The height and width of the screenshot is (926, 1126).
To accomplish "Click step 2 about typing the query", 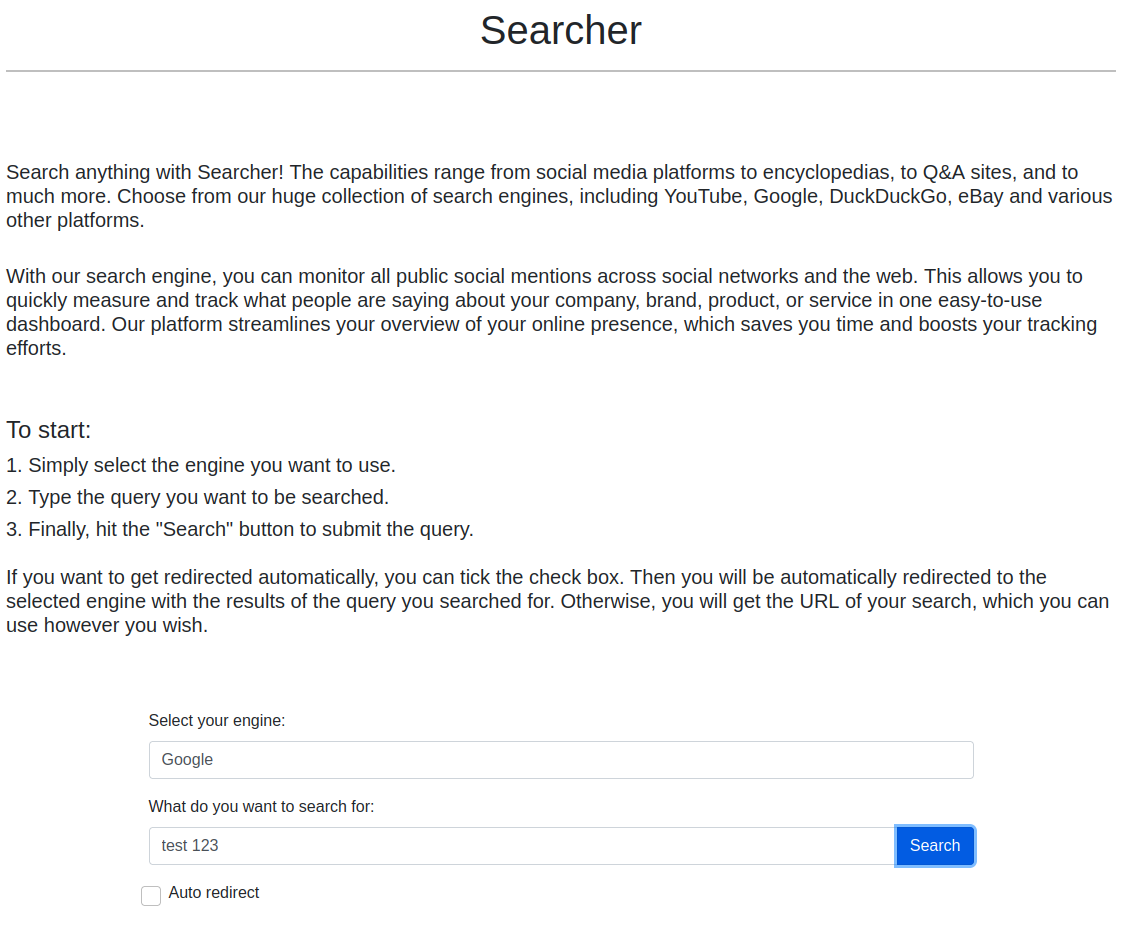I will tap(198, 497).
